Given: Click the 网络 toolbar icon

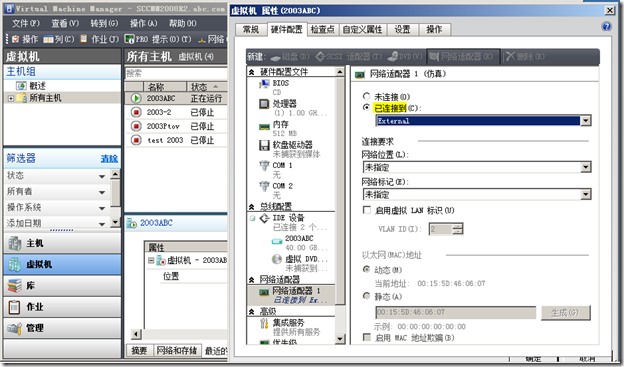Looking at the screenshot, I should pos(202,39).
